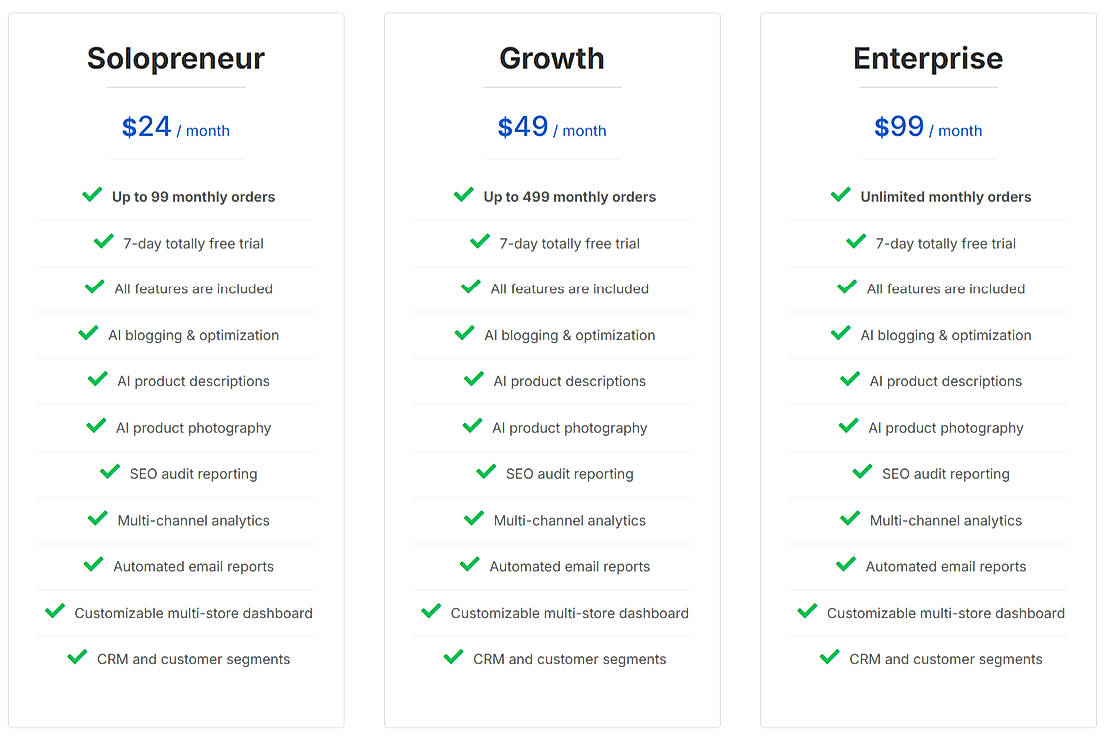This screenshot has width=1108, height=744.
Task: Select the Enterprise plan heading
Action: pyautogui.click(x=928, y=58)
